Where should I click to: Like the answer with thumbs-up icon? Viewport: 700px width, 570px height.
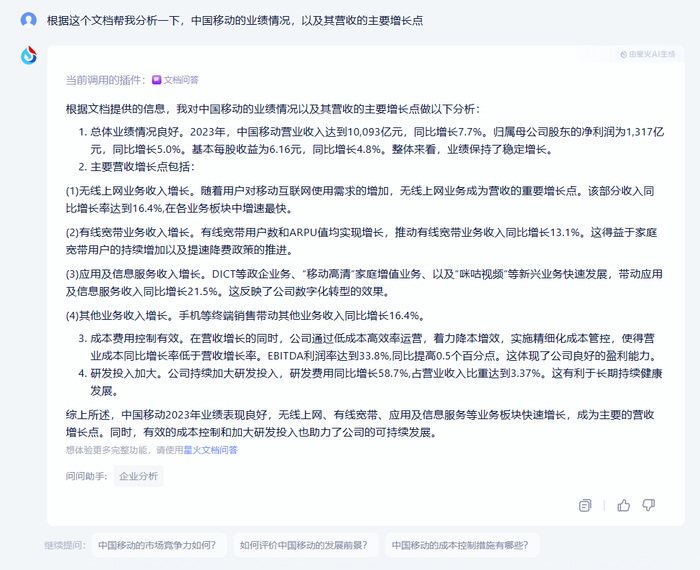tap(624, 505)
